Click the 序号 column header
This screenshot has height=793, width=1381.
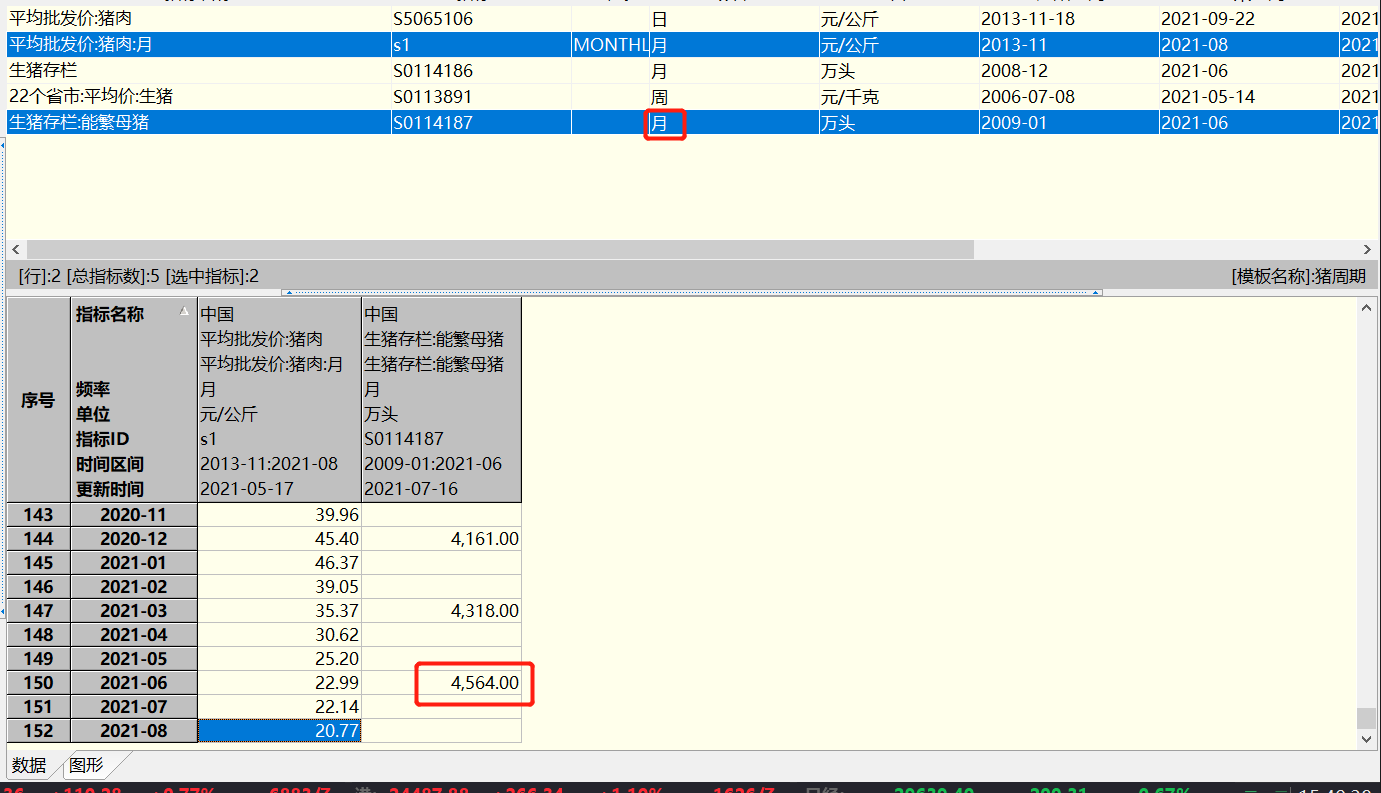[x=38, y=400]
